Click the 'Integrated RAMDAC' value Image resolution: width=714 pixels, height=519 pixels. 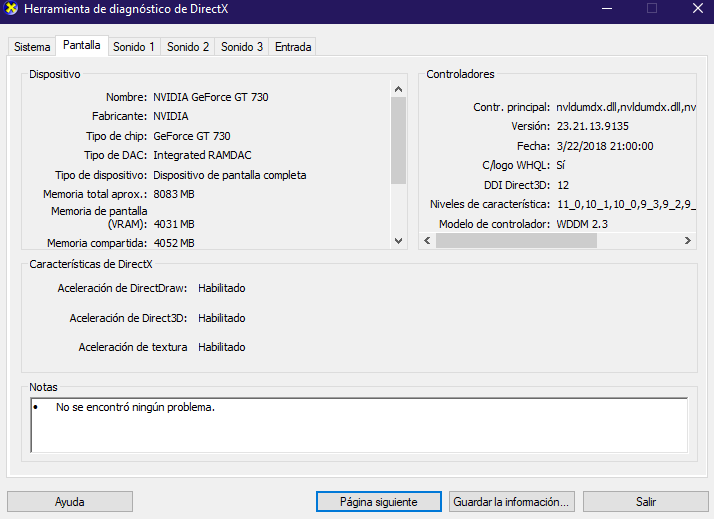(202, 155)
